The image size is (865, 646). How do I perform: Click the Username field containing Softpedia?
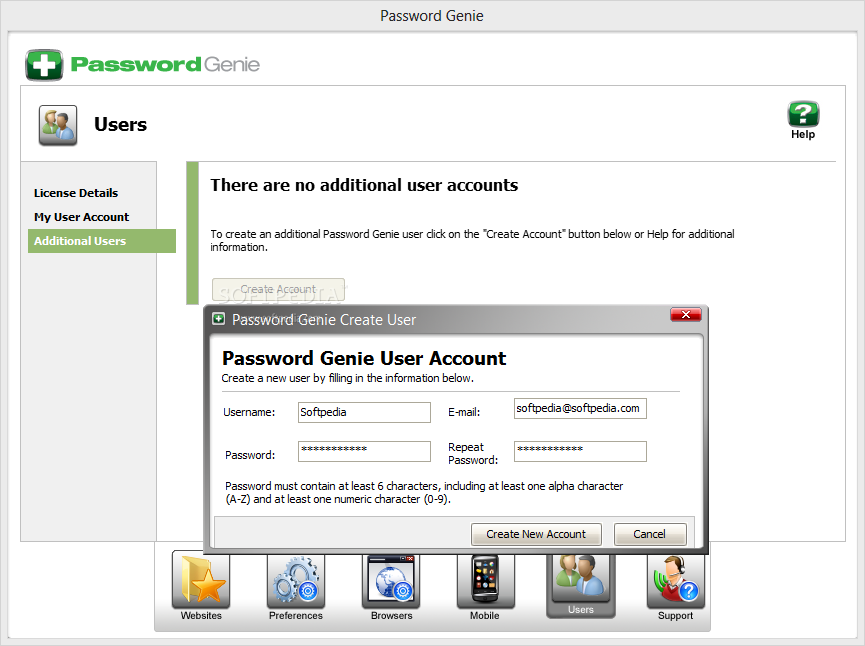(364, 412)
